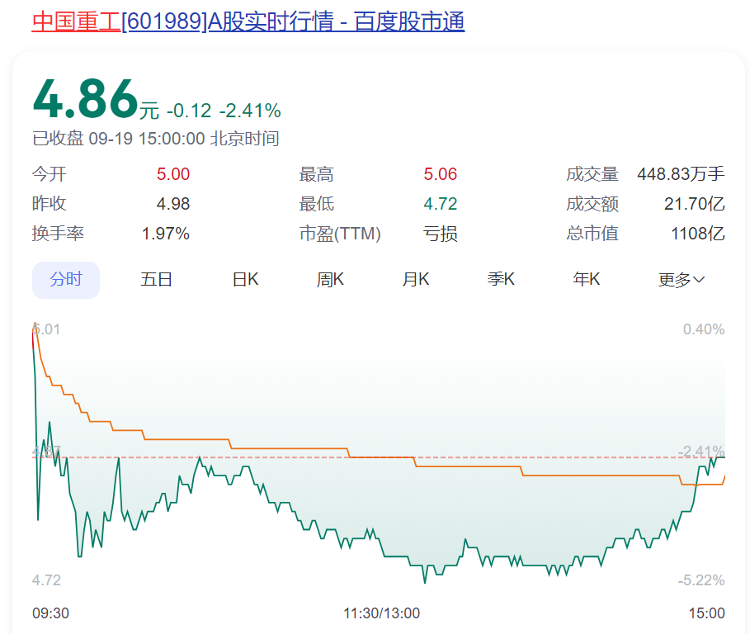Click the 今开 label
Image resolution: width=750 pixels, height=634 pixels.
coord(49,174)
